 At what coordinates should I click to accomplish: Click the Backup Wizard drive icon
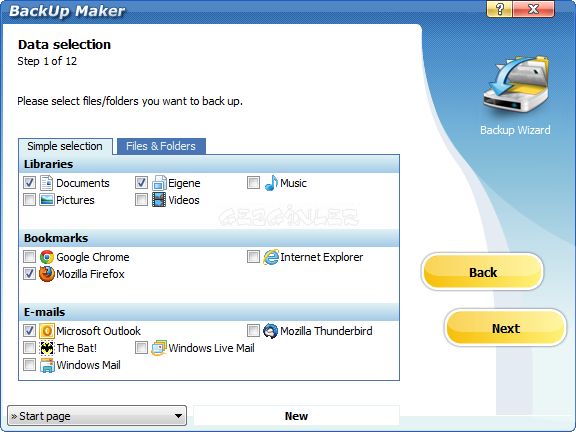point(516,84)
